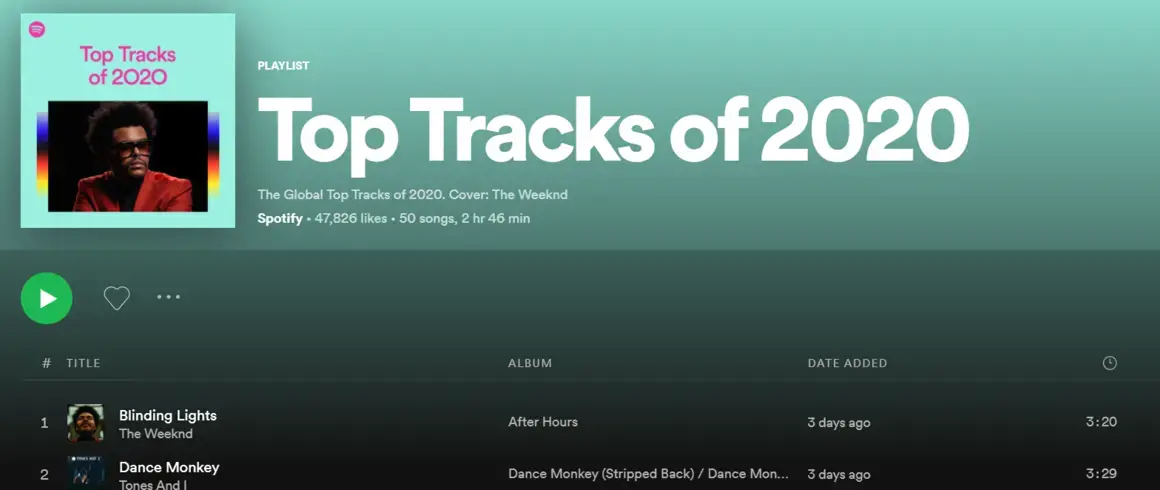Select the Blinding Lights track title
Viewport: 1160px width, 490px height.
click(167, 415)
